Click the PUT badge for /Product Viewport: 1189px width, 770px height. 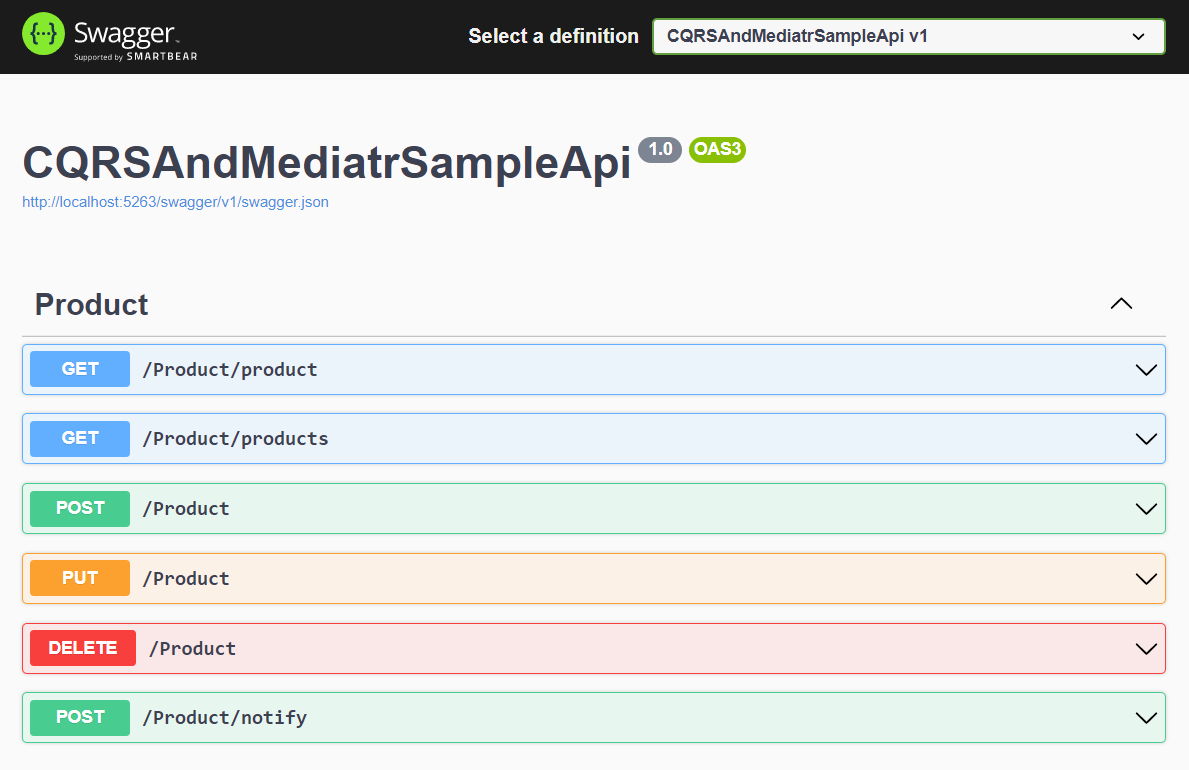click(x=80, y=579)
